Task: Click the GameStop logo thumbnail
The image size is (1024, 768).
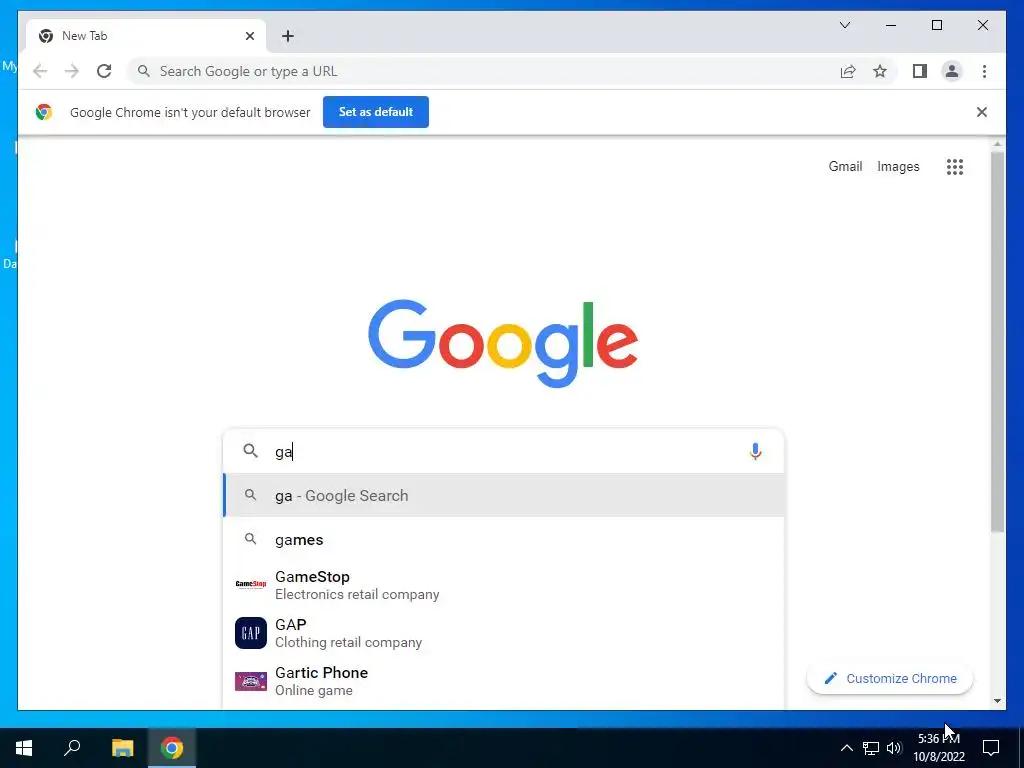Action: coord(251,584)
